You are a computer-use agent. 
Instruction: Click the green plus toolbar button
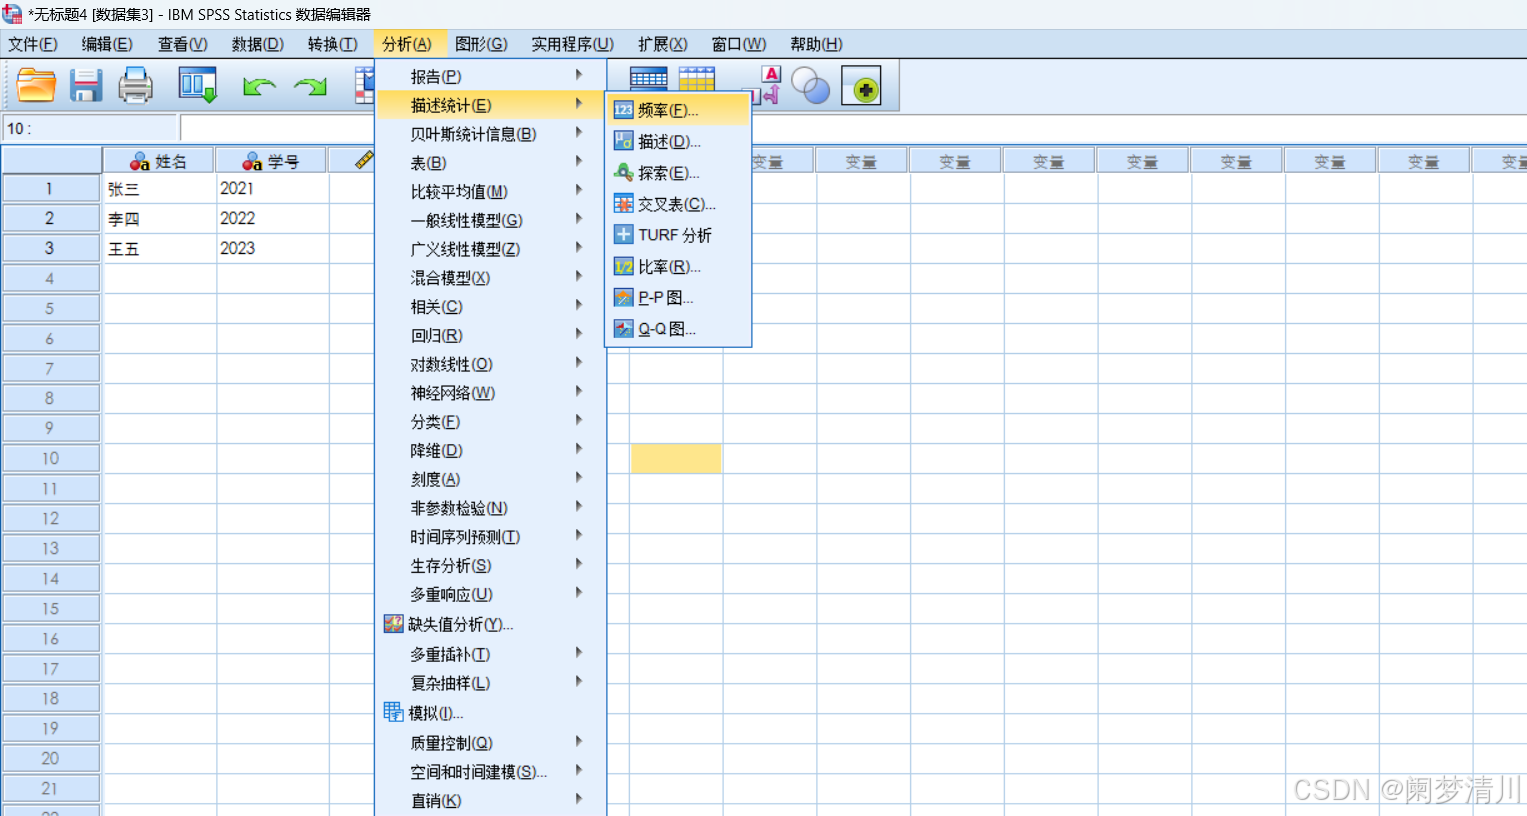(x=862, y=87)
